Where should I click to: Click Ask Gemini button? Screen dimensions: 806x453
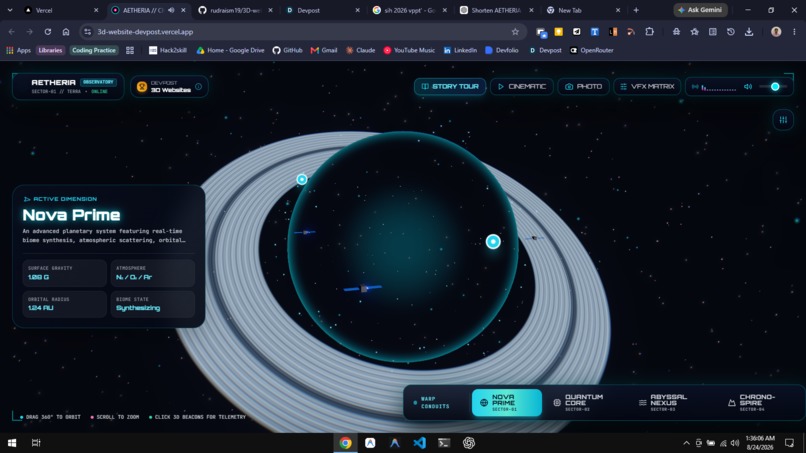tap(700, 10)
